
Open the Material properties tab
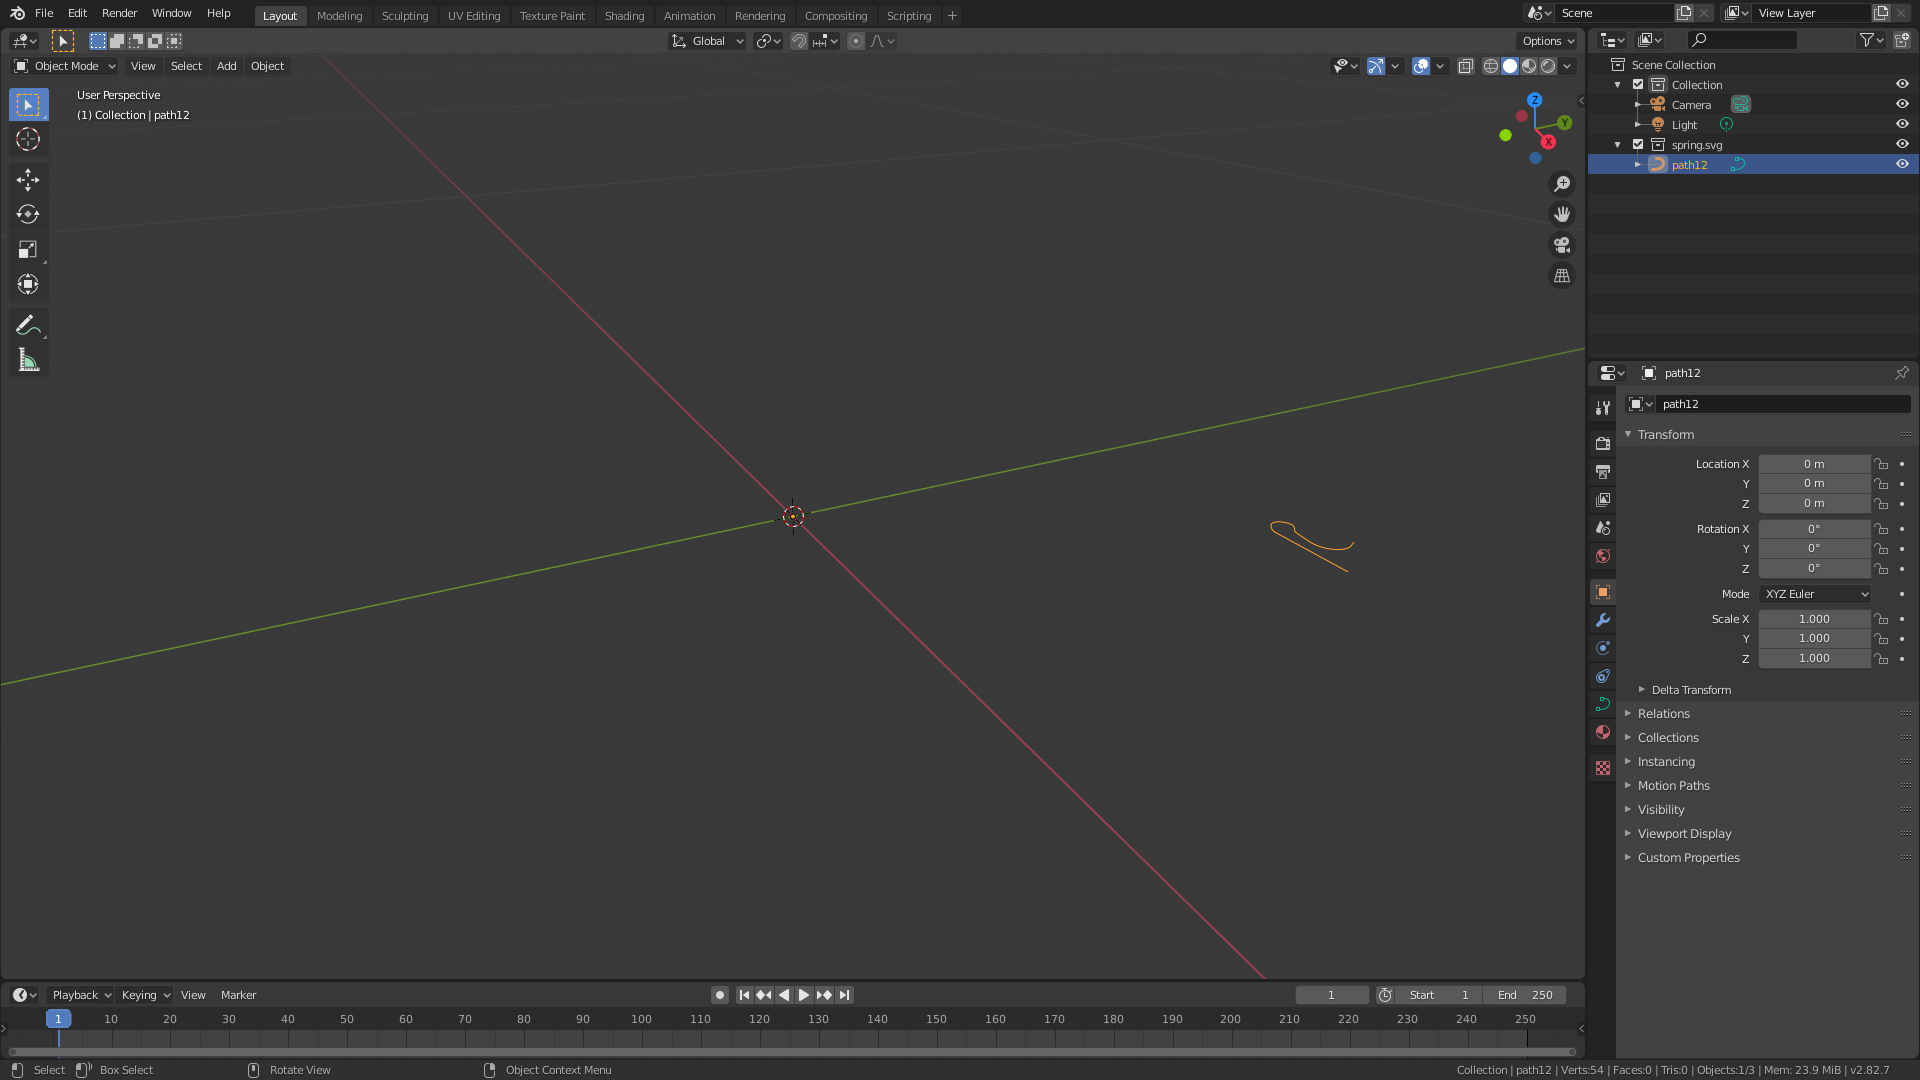pyautogui.click(x=1603, y=732)
